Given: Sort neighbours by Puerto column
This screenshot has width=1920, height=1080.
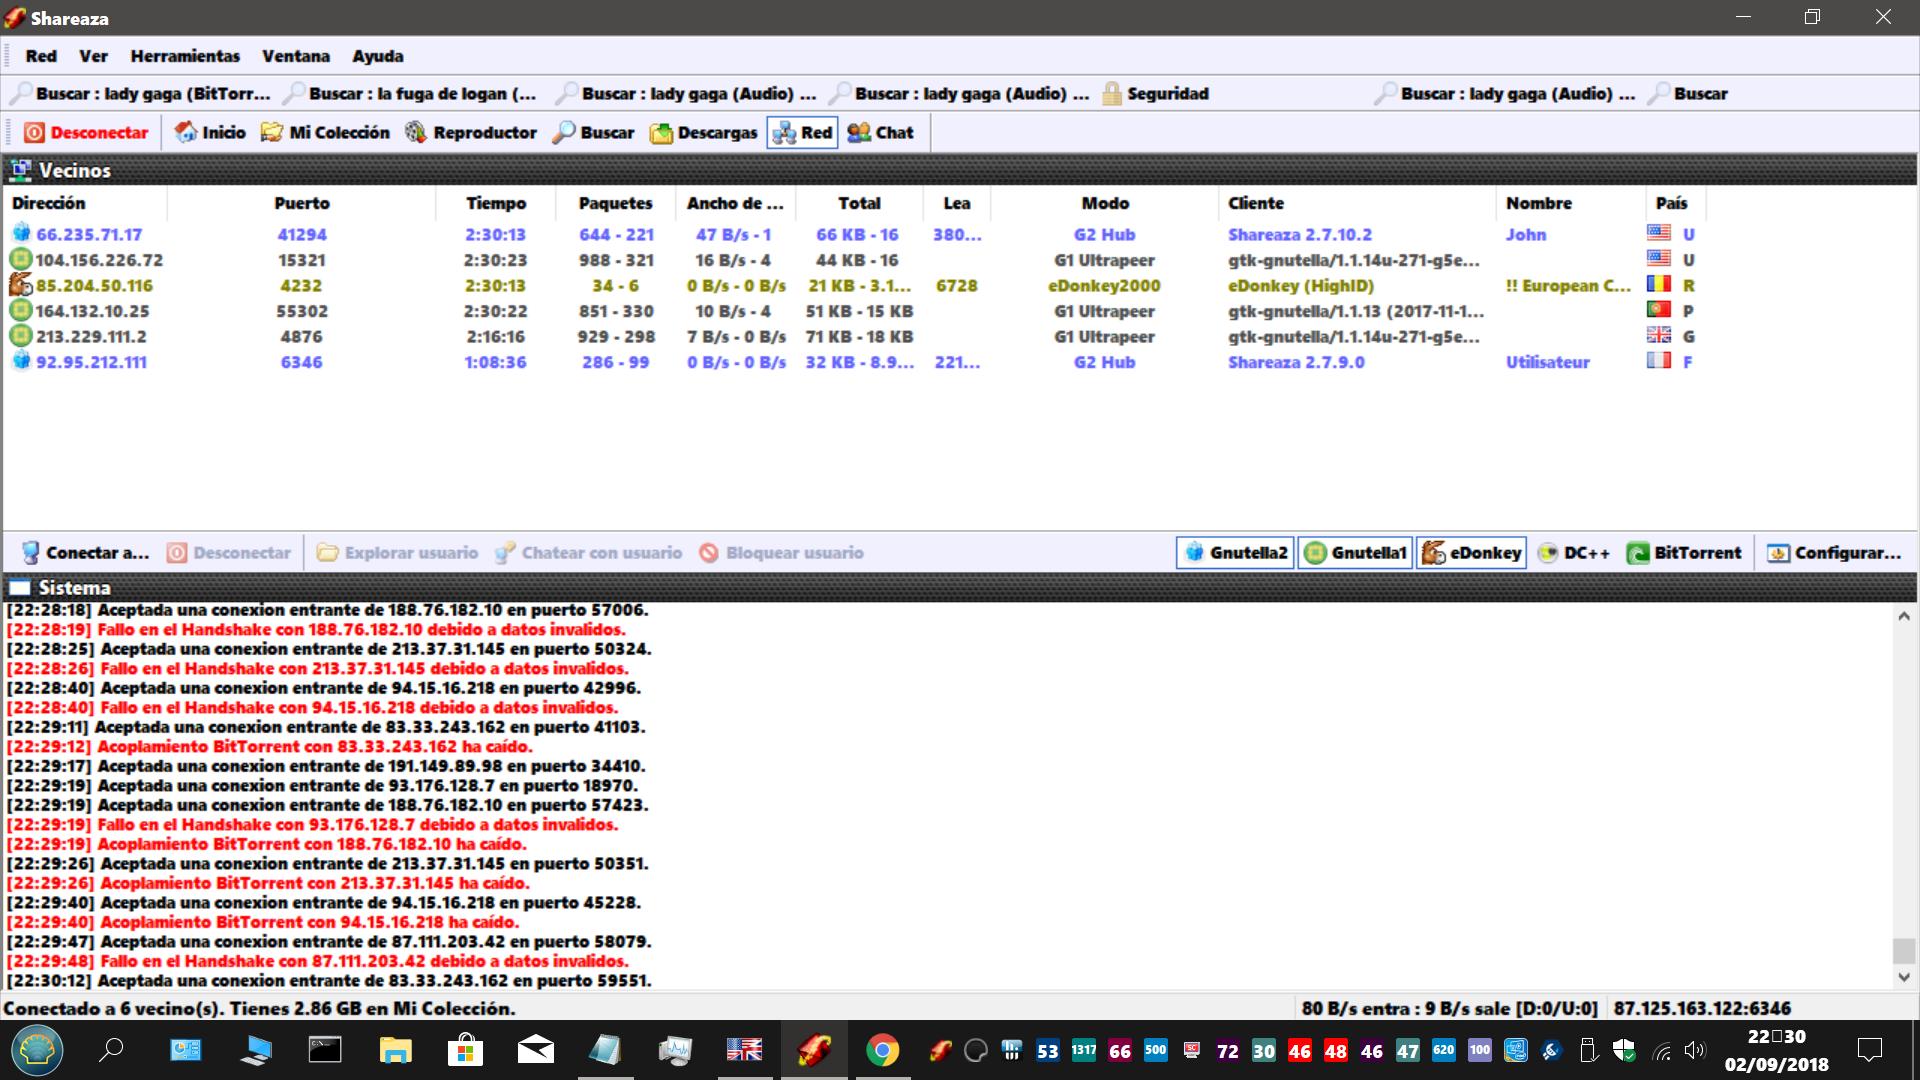Looking at the screenshot, I should pos(302,203).
